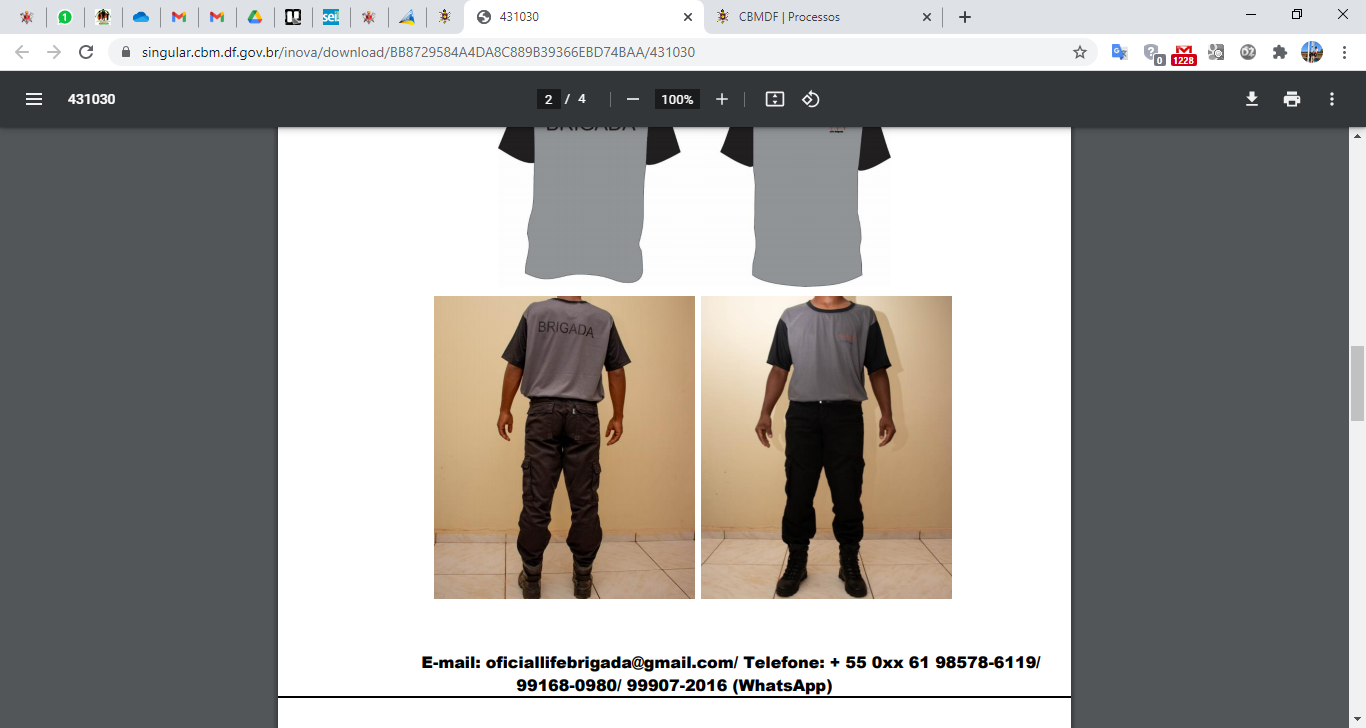Click the t-shirt front illustration
Image resolution: width=1366 pixels, height=728 pixels.
point(806,205)
